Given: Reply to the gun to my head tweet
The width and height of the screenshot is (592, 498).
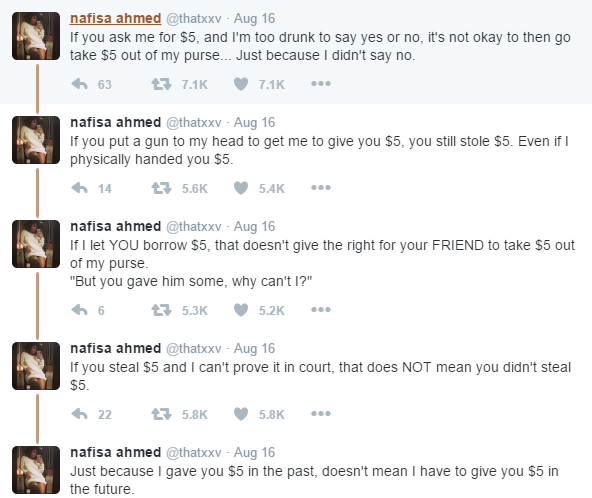Looking at the screenshot, I should (80, 188).
